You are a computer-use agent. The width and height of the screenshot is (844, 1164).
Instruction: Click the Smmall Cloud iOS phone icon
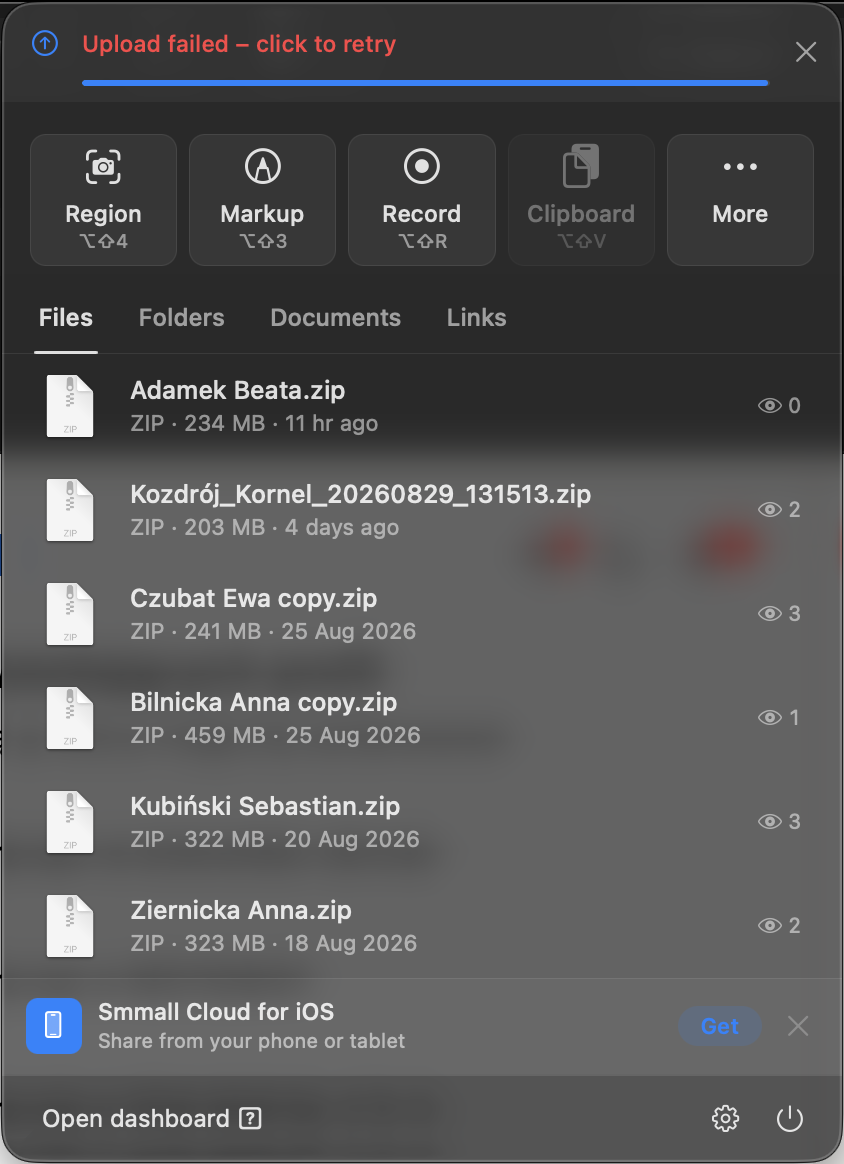click(x=53, y=1025)
